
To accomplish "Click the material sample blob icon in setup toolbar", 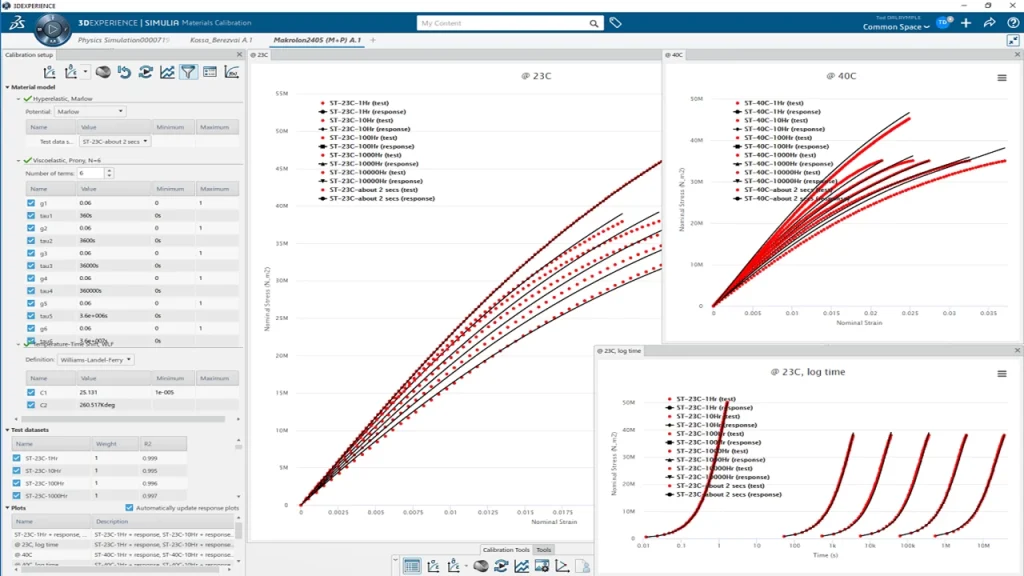I will point(103,72).
